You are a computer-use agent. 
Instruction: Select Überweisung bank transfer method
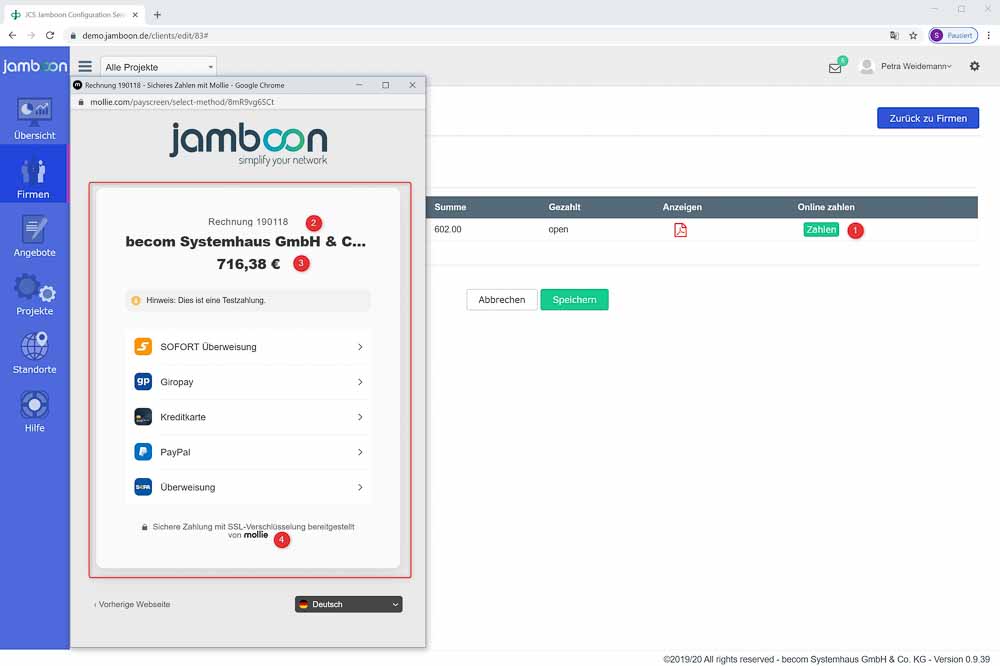(x=248, y=487)
